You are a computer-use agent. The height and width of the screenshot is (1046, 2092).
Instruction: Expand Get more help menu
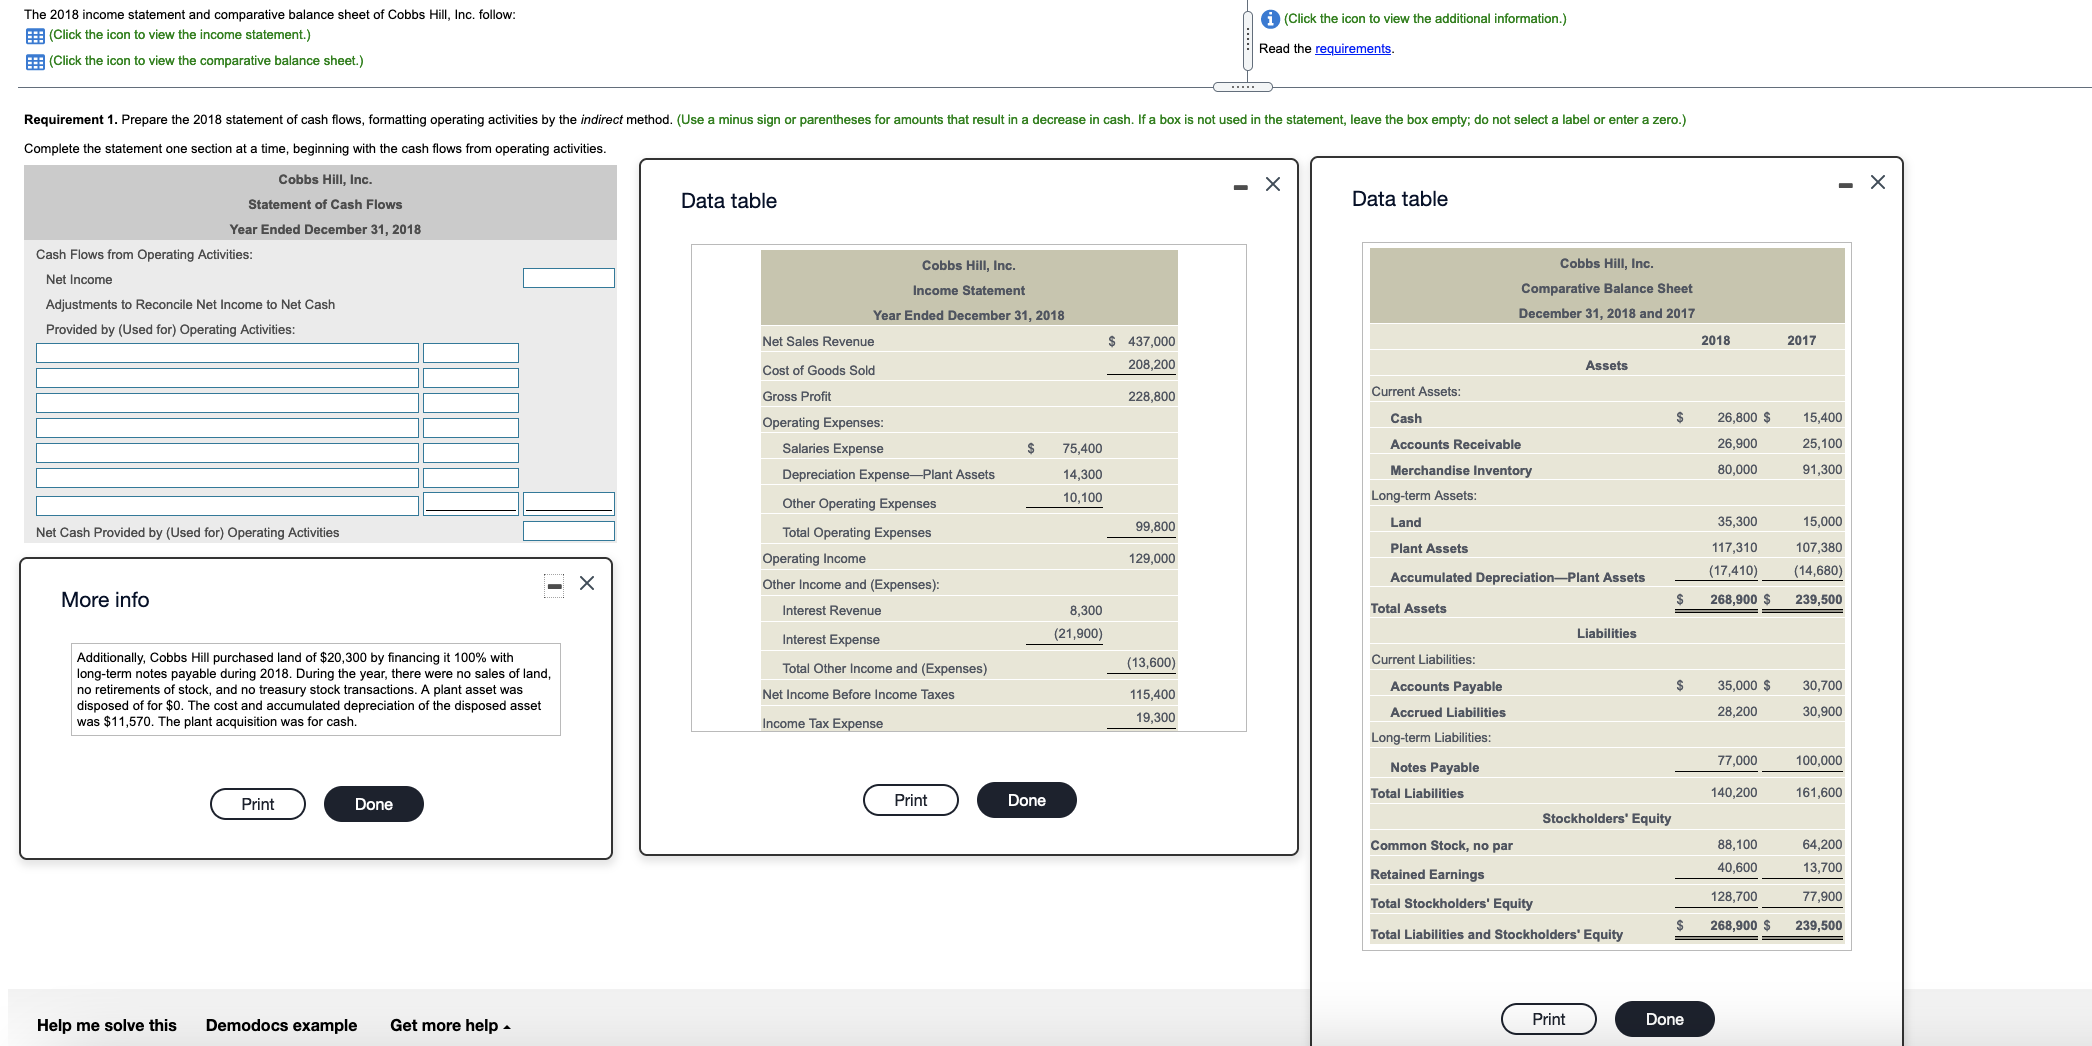coord(450,1025)
